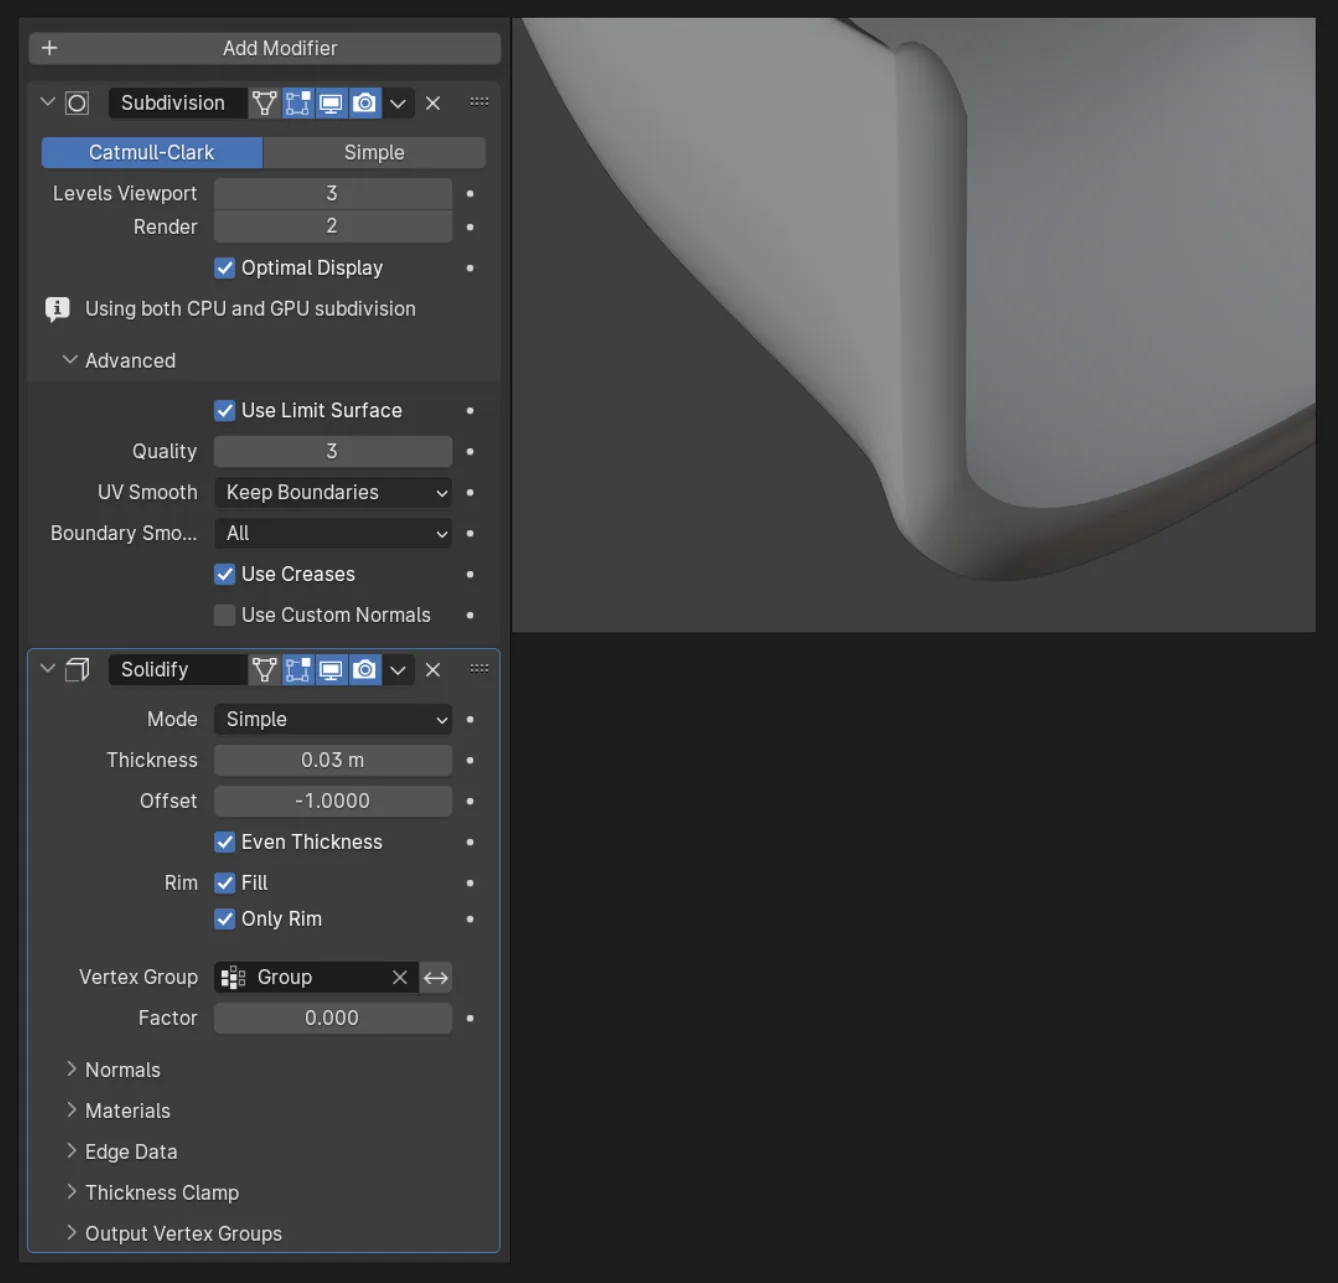
Task: Grab the Subdivision modifier drag handle dots
Action: (x=479, y=102)
